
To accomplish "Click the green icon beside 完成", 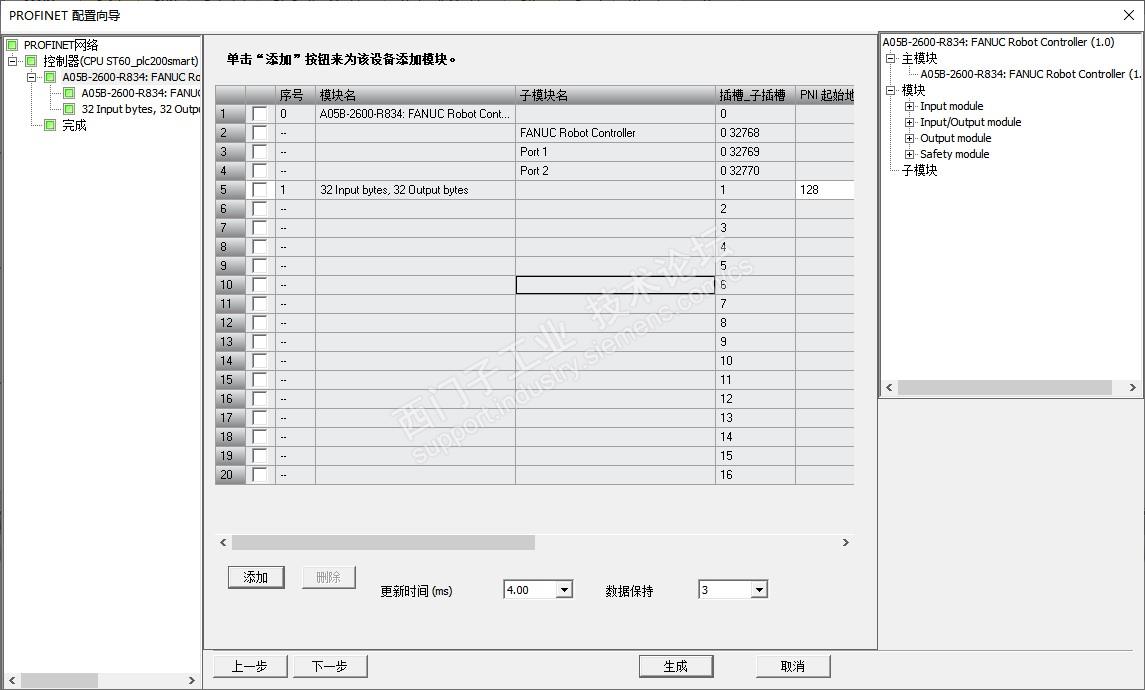I will [50, 125].
